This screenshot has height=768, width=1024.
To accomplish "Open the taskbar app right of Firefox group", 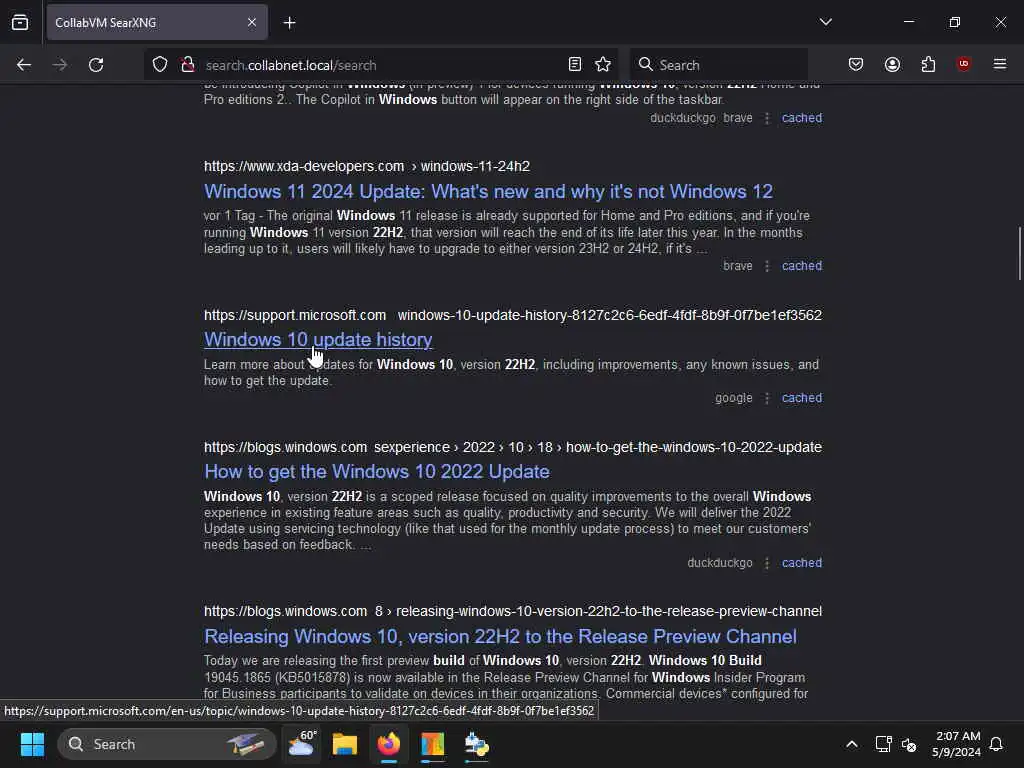I will point(476,744).
